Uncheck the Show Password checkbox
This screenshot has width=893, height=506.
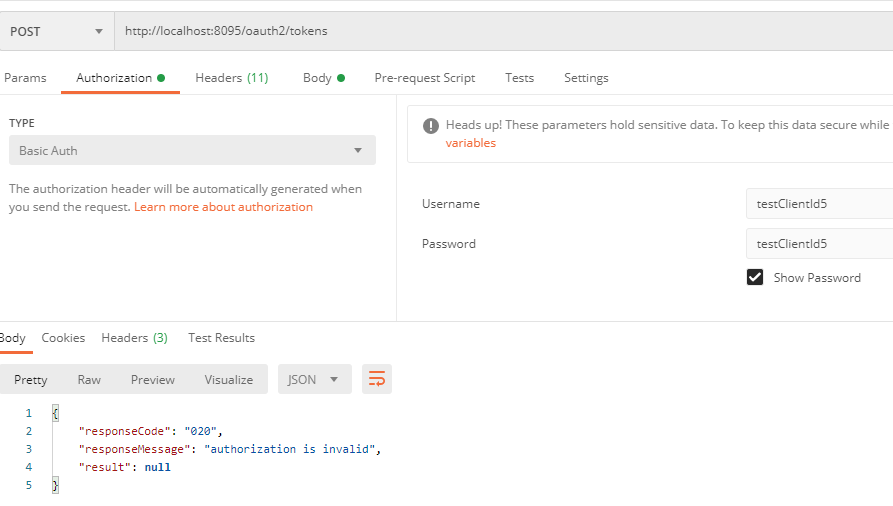click(x=755, y=278)
